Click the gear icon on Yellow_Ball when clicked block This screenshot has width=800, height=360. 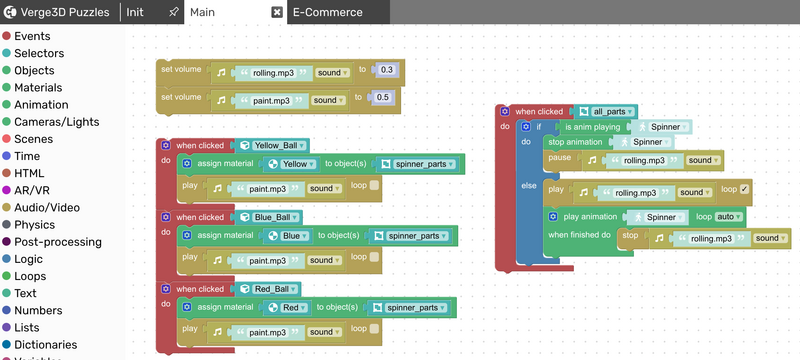pos(165,145)
